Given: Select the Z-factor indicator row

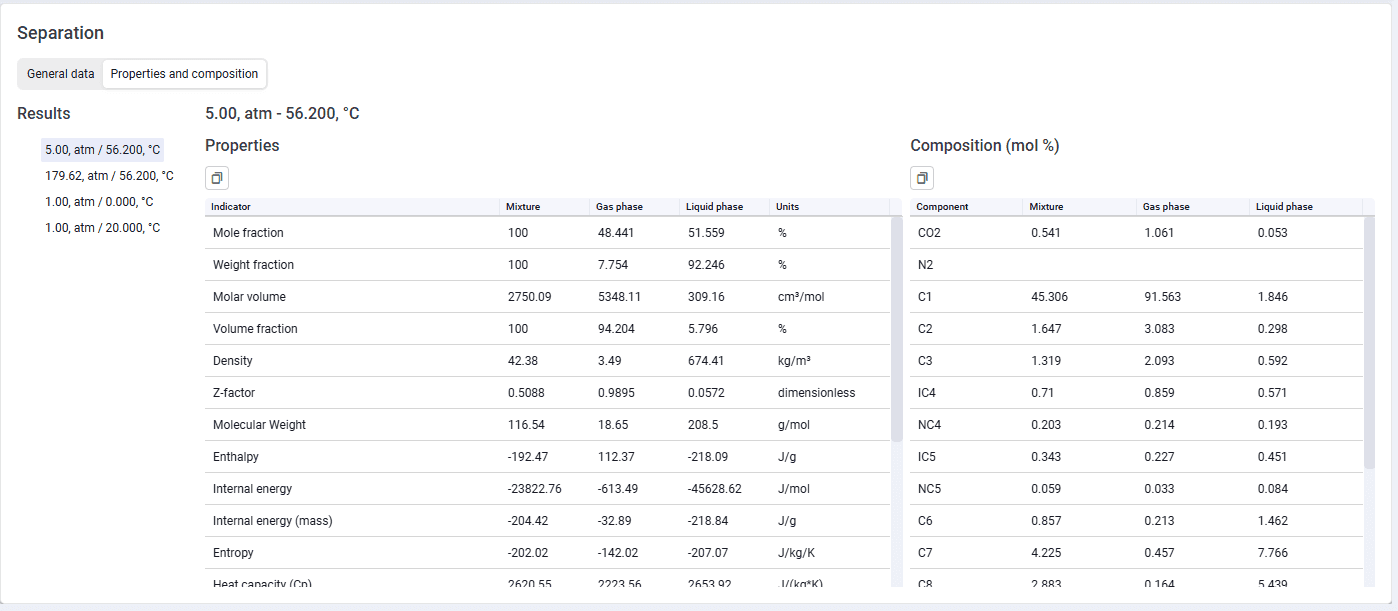Looking at the screenshot, I should (x=548, y=393).
